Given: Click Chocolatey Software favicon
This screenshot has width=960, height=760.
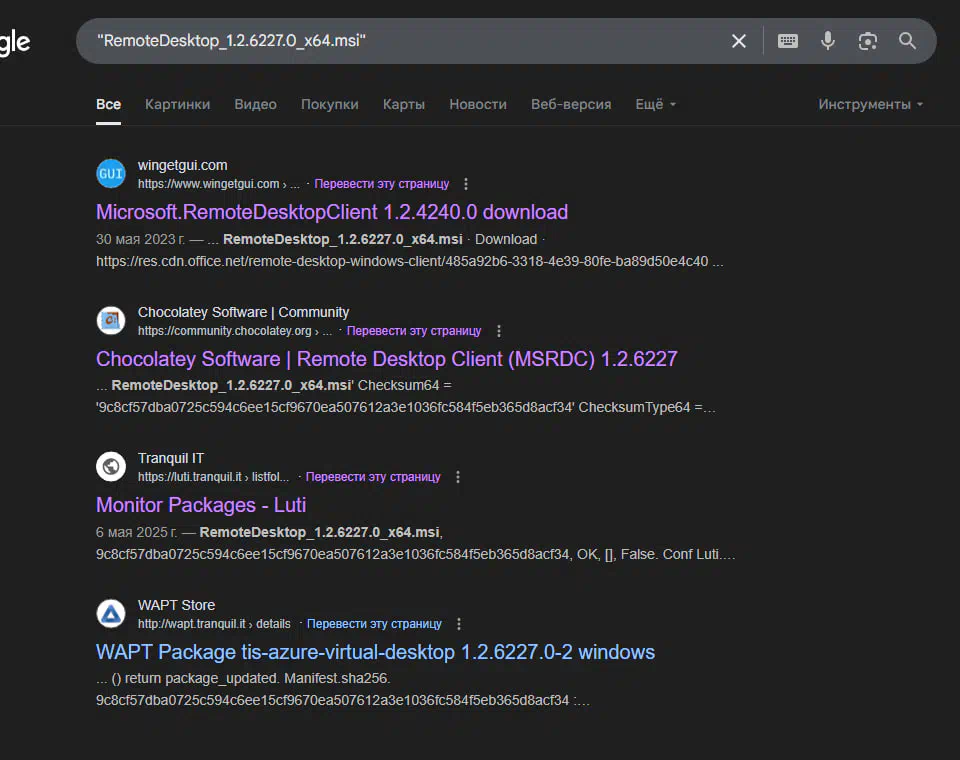Looking at the screenshot, I should tap(111, 320).
